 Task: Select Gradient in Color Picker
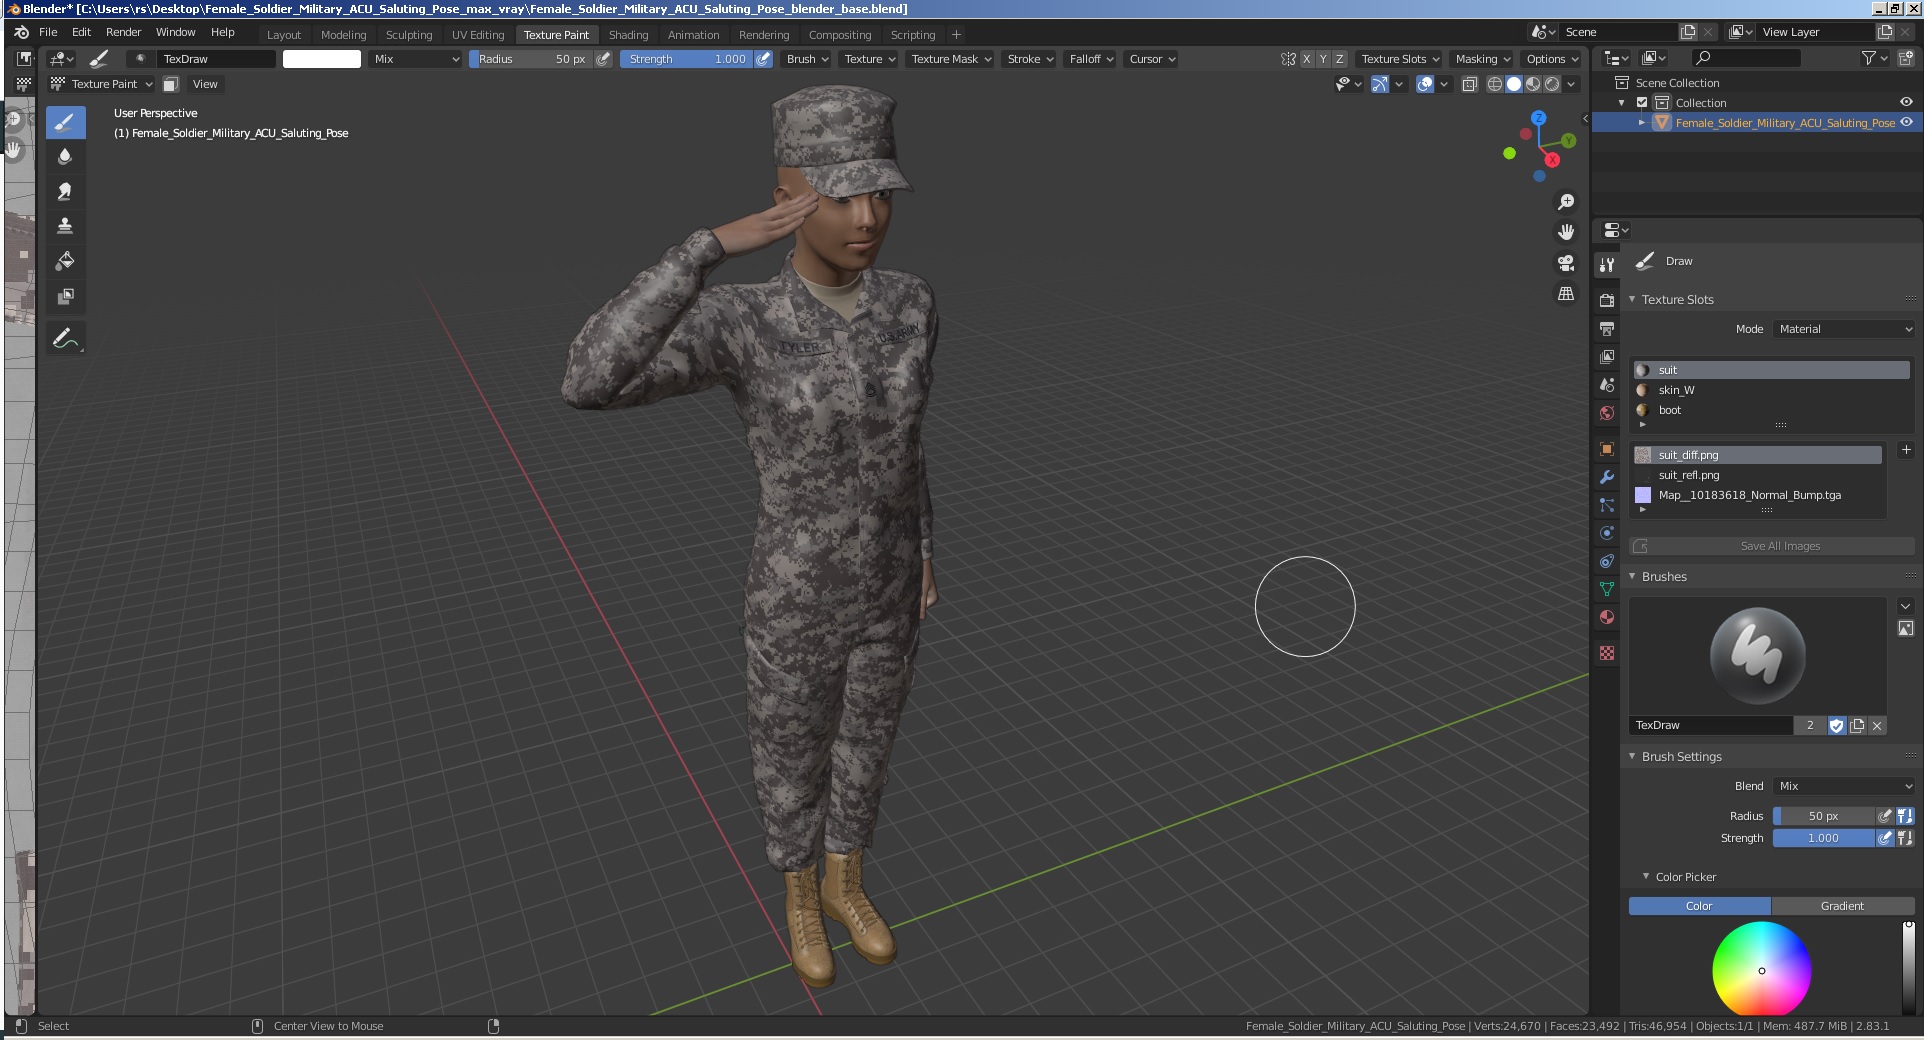click(1842, 906)
